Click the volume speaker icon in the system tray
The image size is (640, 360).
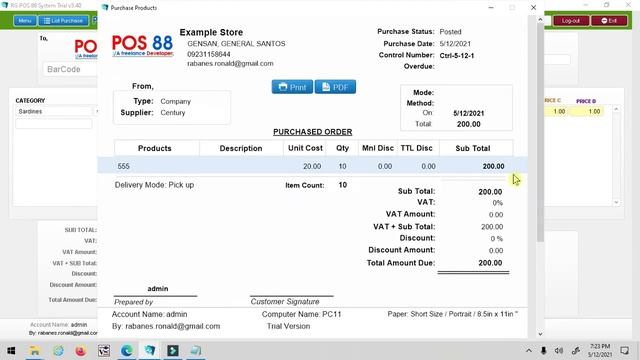559,351
